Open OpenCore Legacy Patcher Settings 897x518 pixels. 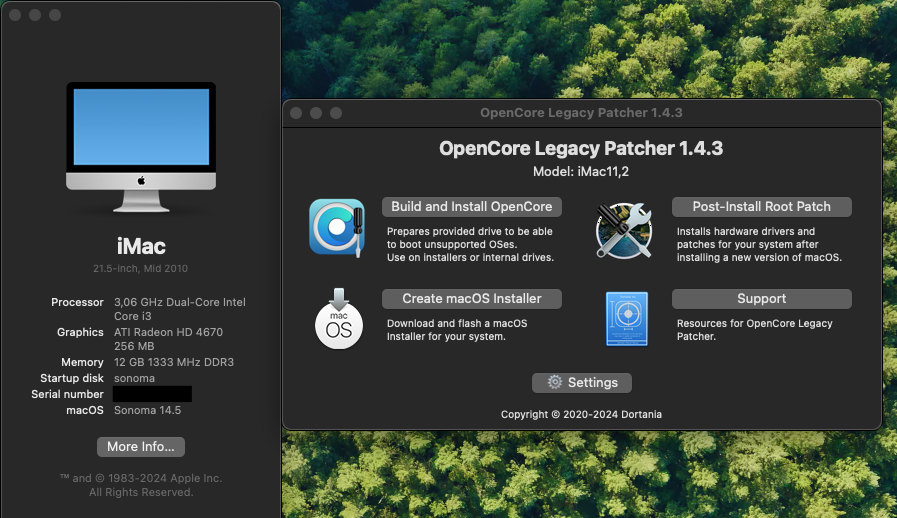(582, 383)
